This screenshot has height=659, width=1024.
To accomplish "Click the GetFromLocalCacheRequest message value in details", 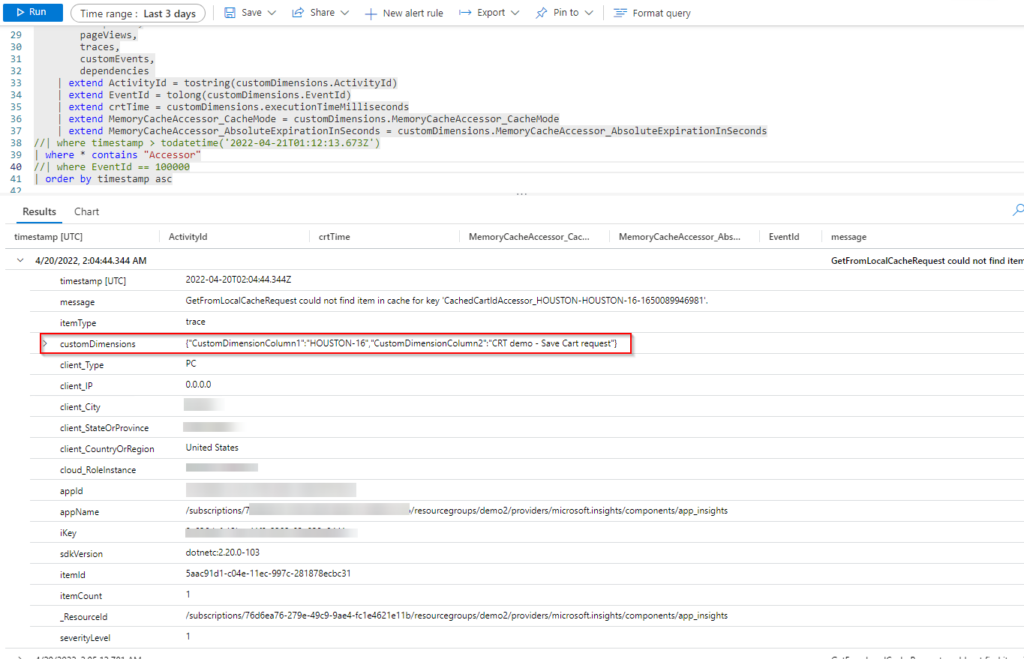I will click(447, 301).
